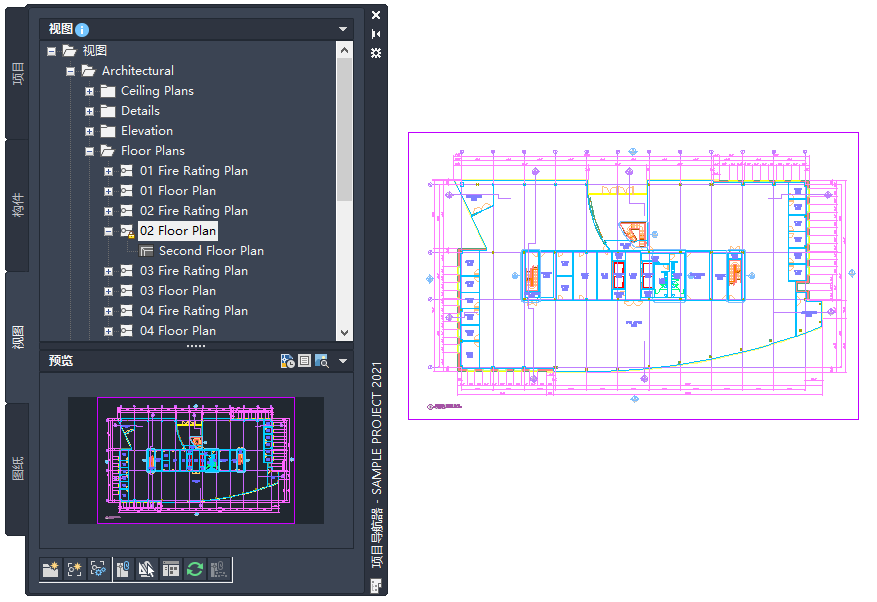This screenshot has width=877, height=602.
Task: Click the external reference paperclip icon
Action: [124, 570]
